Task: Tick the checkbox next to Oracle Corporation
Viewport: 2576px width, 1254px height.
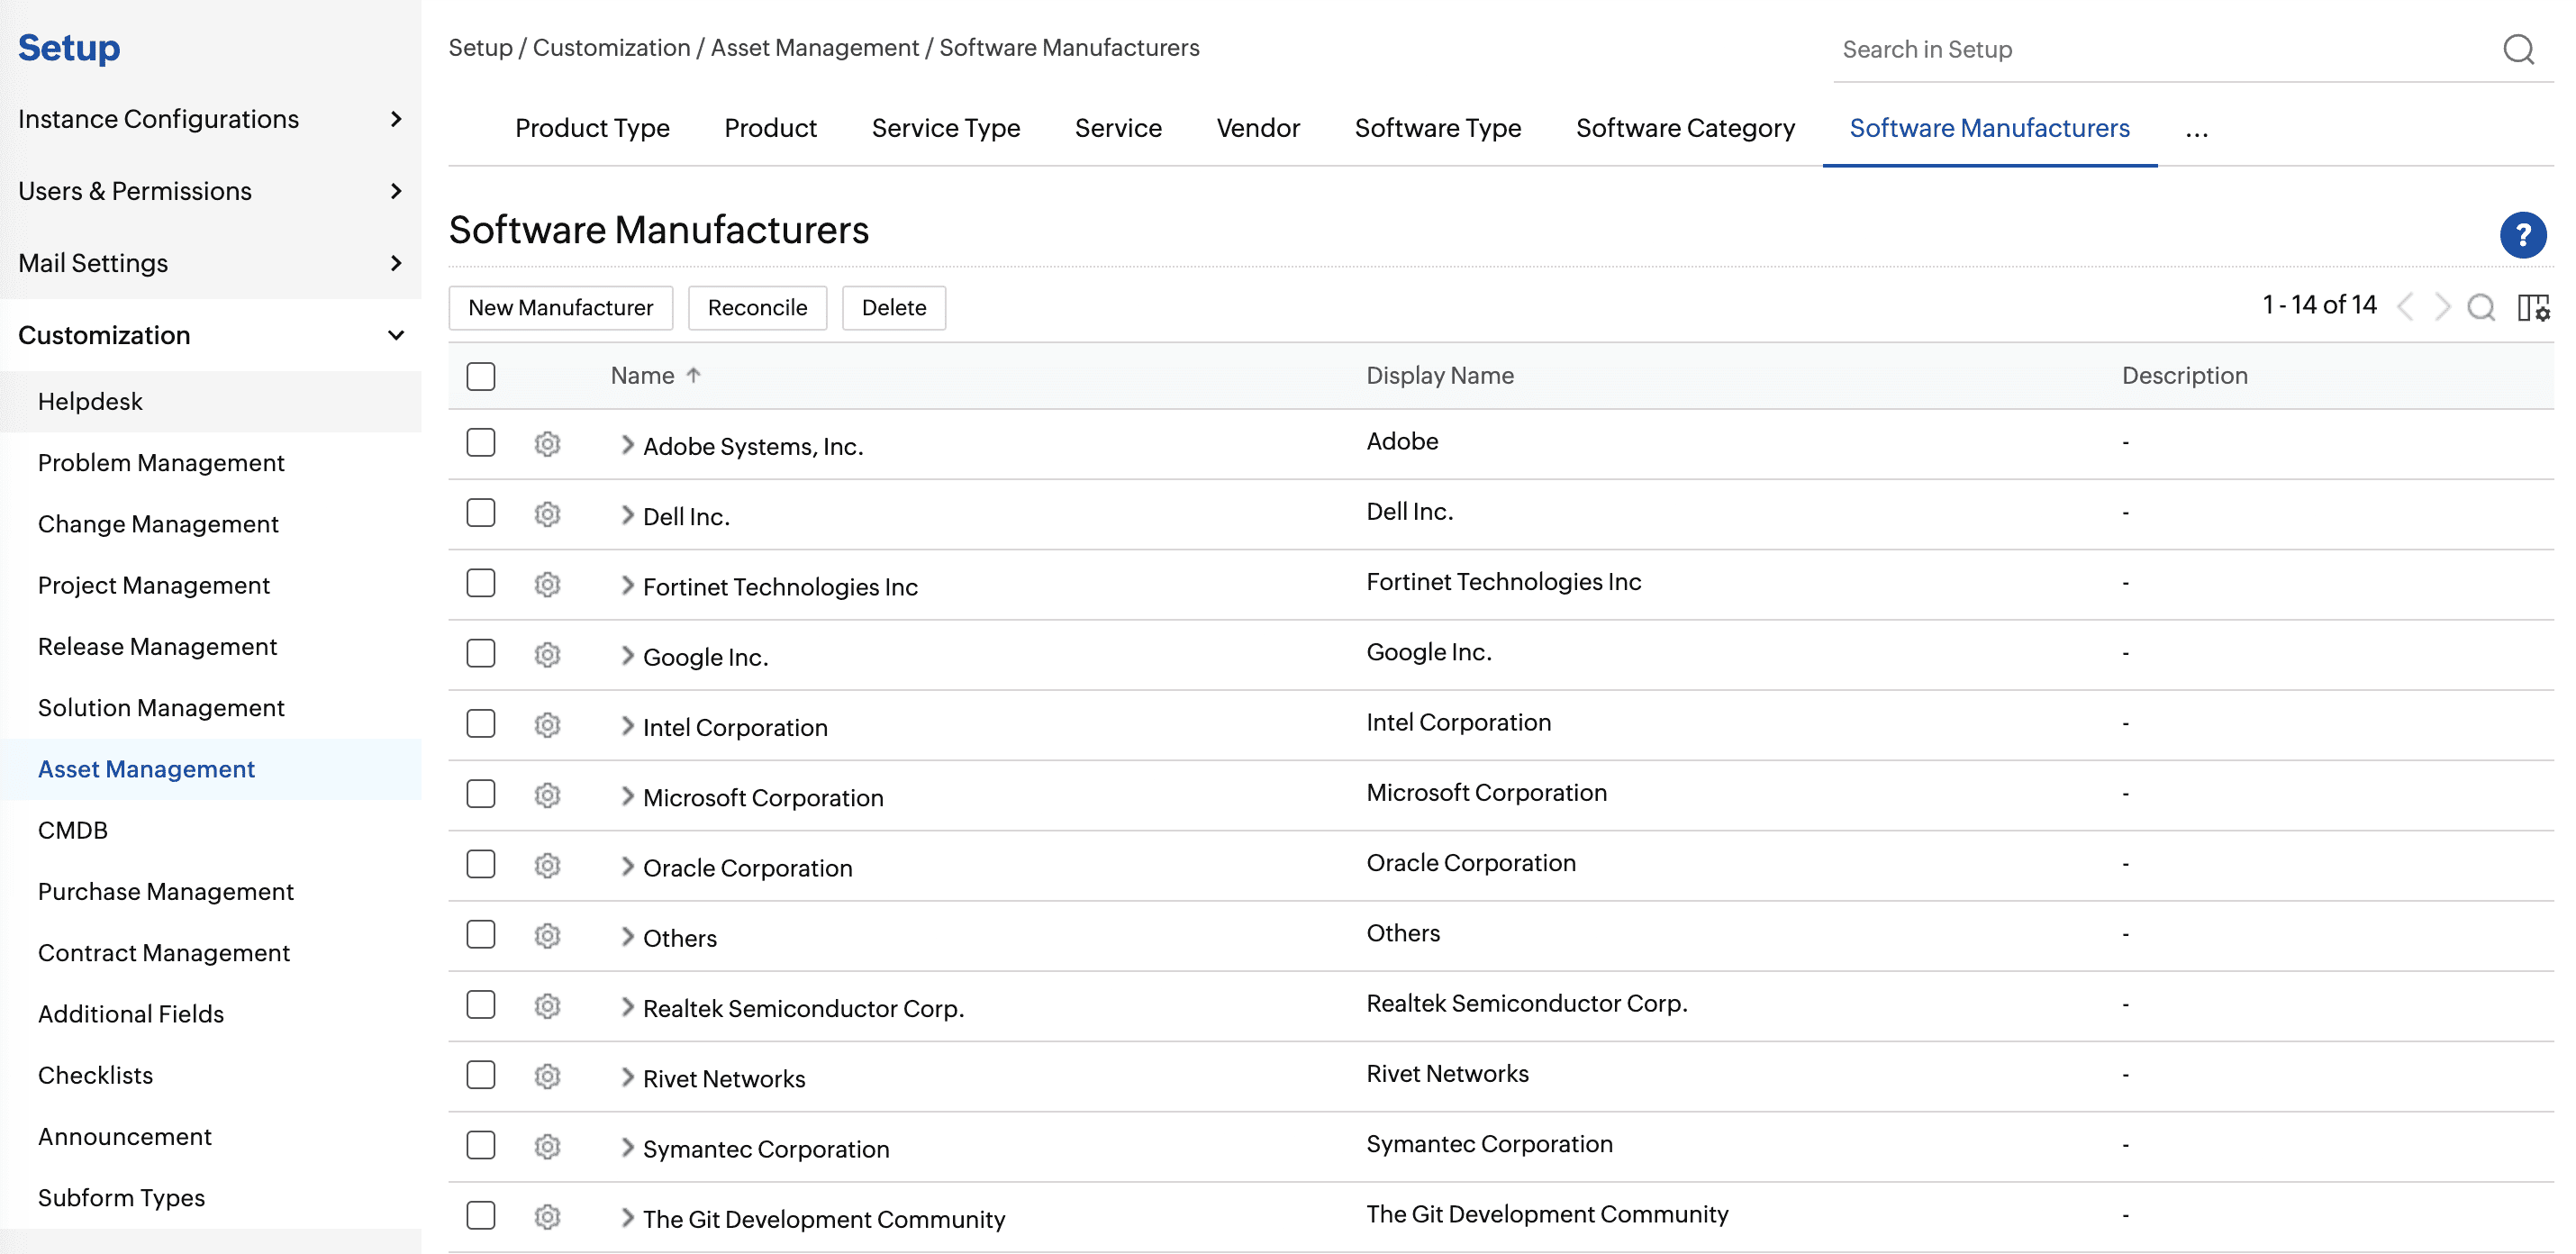Action: [x=480, y=864]
